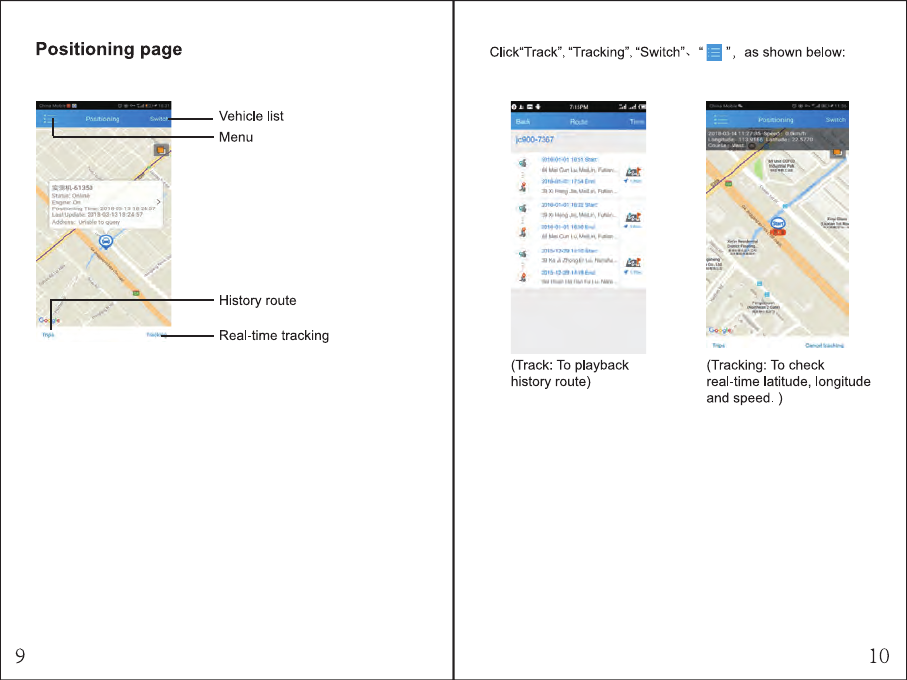
Task: Select the blue car marker on the left map
Action: click(x=105, y=242)
